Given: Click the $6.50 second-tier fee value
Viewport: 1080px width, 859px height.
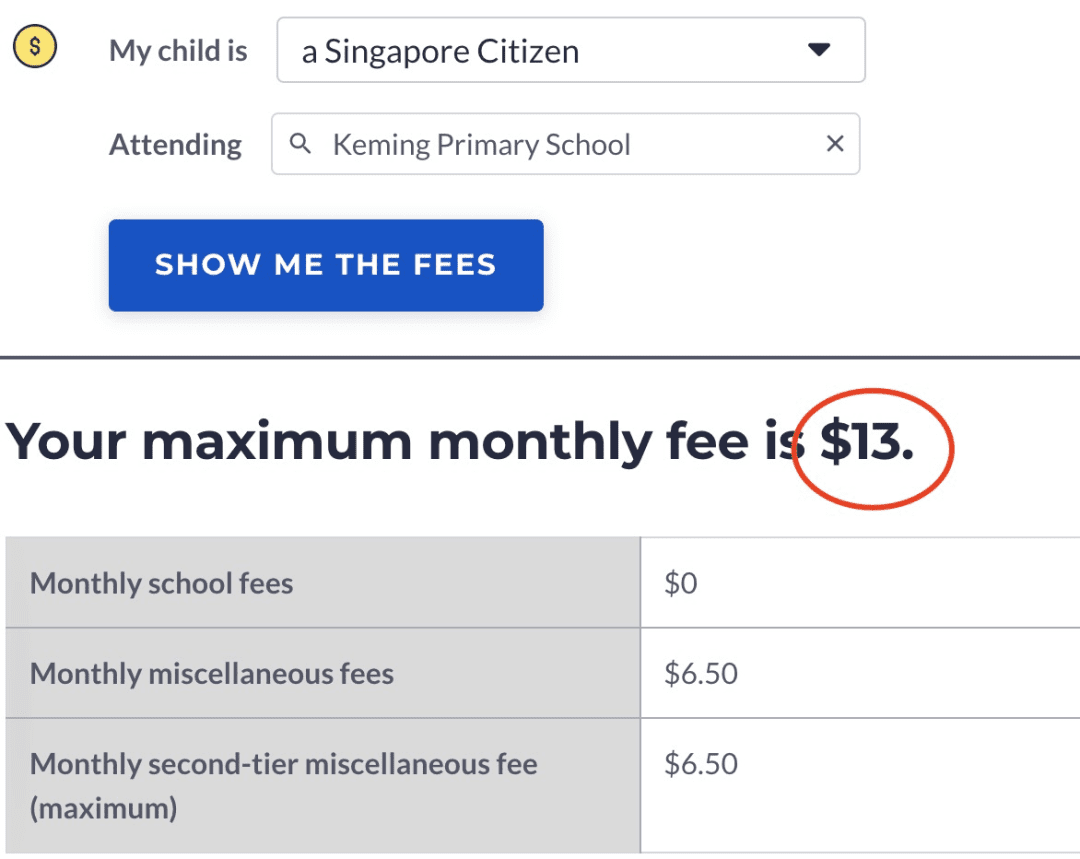Looking at the screenshot, I should click(701, 764).
